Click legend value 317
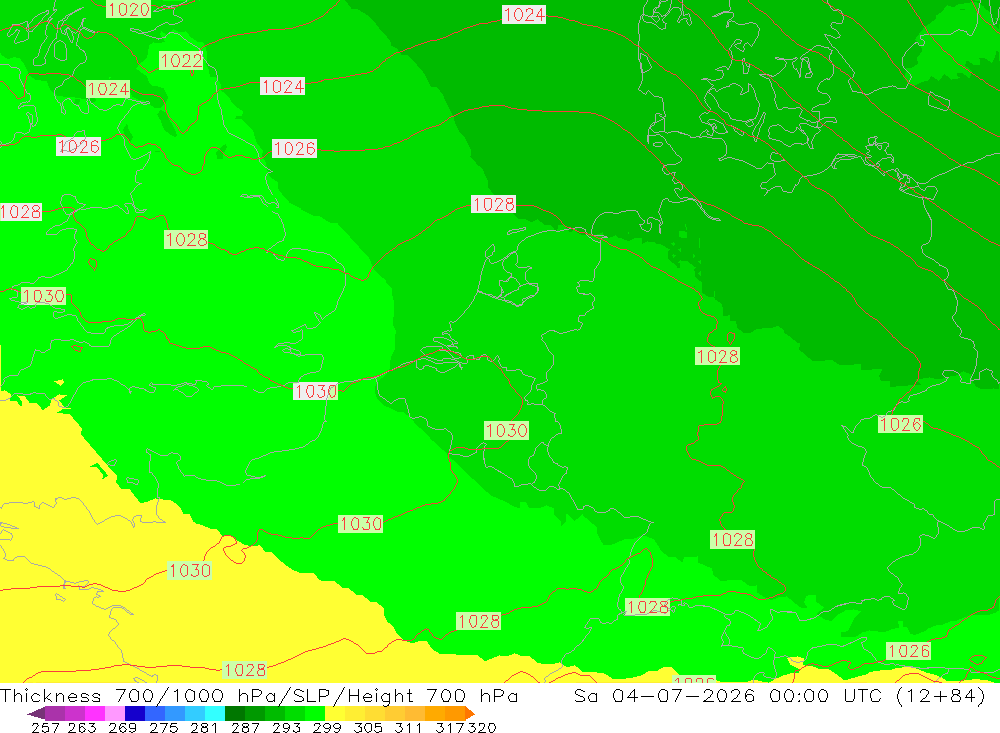The height and width of the screenshot is (733, 1000). [x=450, y=727]
